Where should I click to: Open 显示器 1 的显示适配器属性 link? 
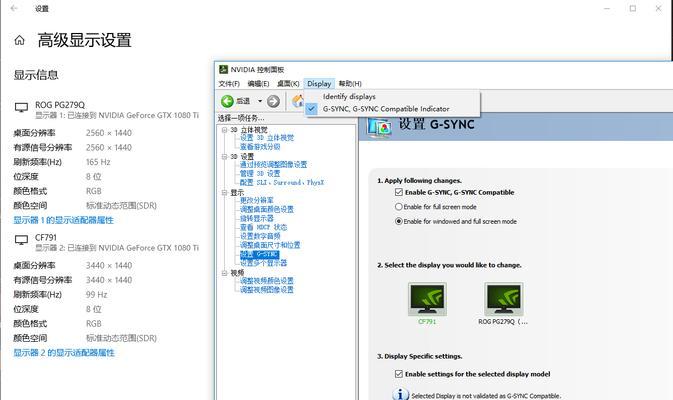(64, 220)
